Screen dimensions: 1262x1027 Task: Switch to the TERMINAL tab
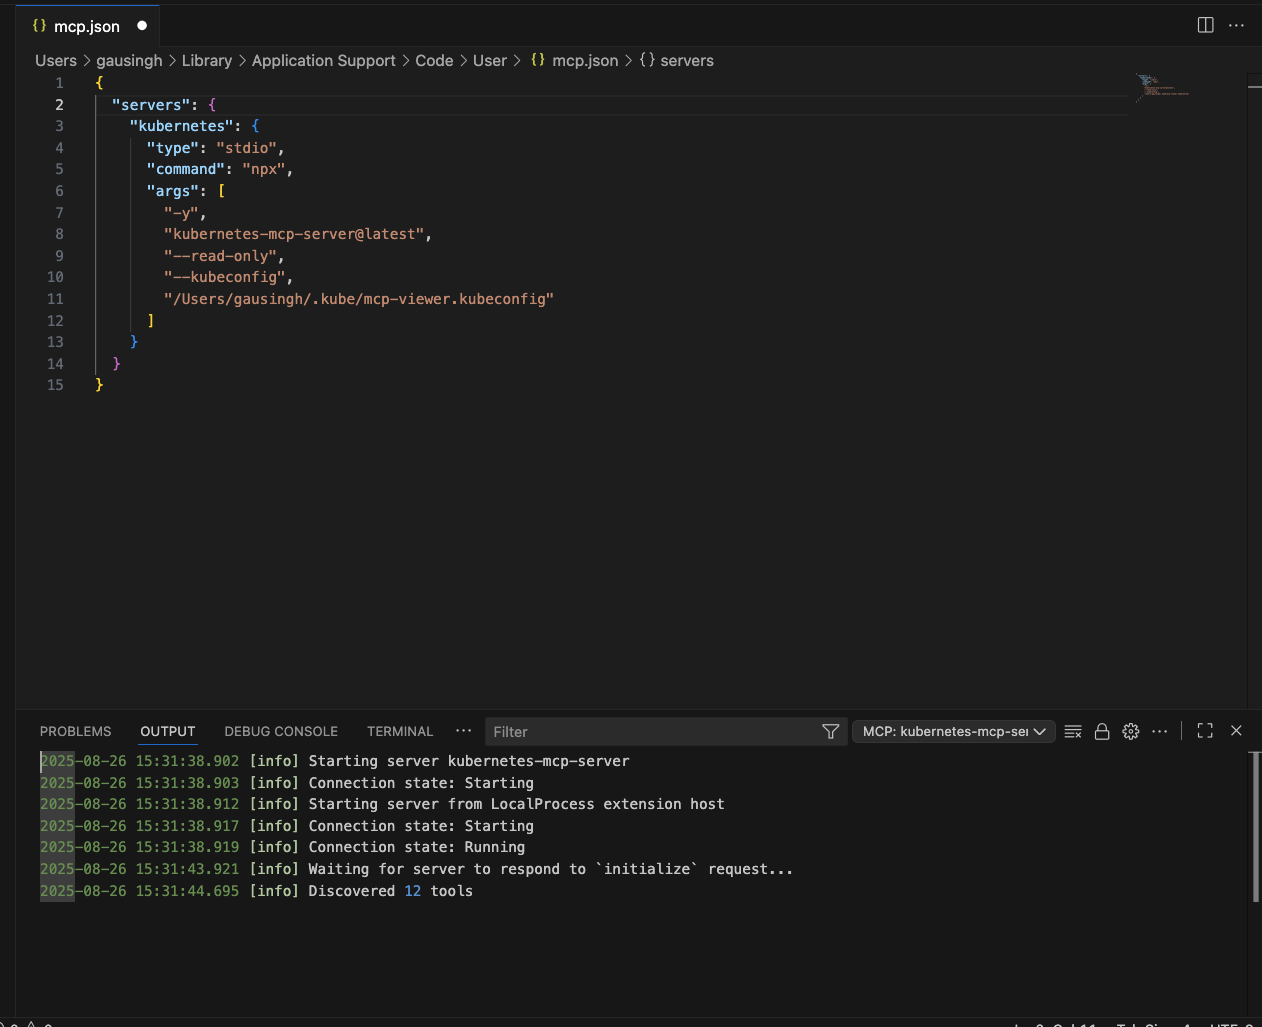click(x=400, y=732)
